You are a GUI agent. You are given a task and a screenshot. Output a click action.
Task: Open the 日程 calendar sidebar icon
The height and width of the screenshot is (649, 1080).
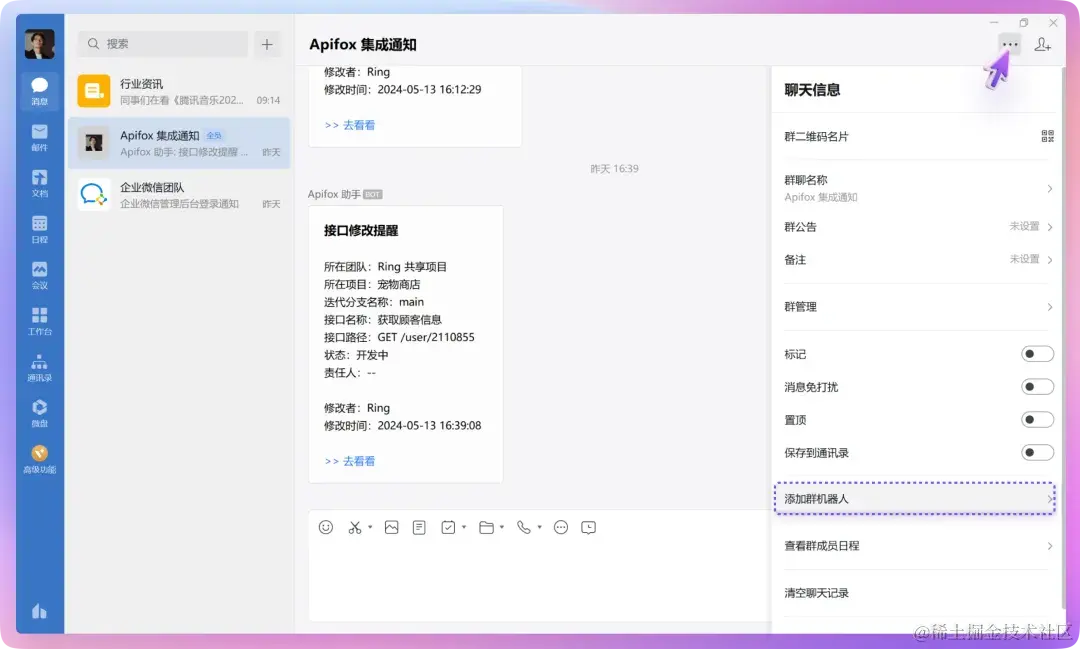point(39,229)
